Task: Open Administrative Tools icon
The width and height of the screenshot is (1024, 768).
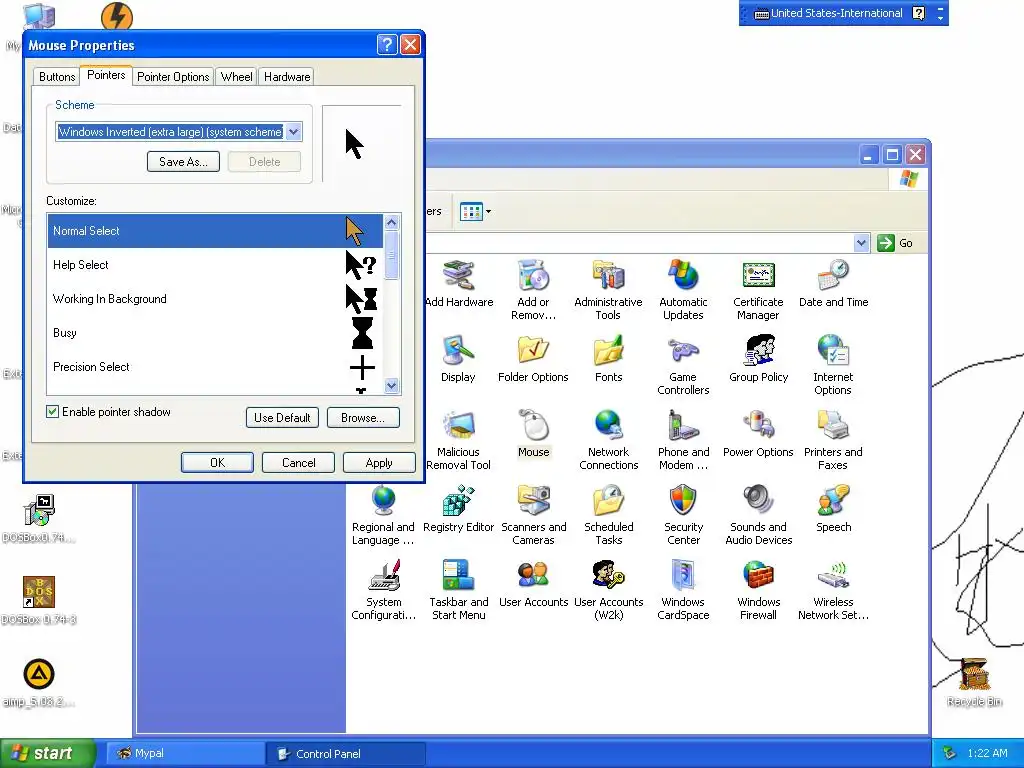Action: coord(608,275)
